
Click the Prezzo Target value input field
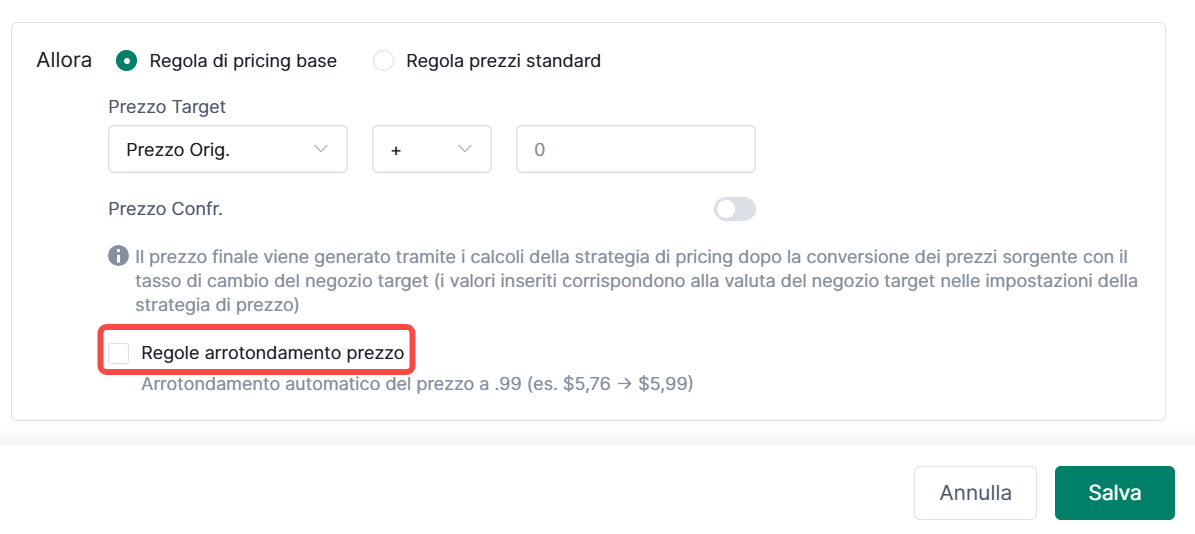pyautogui.click(x=635, y=149)
